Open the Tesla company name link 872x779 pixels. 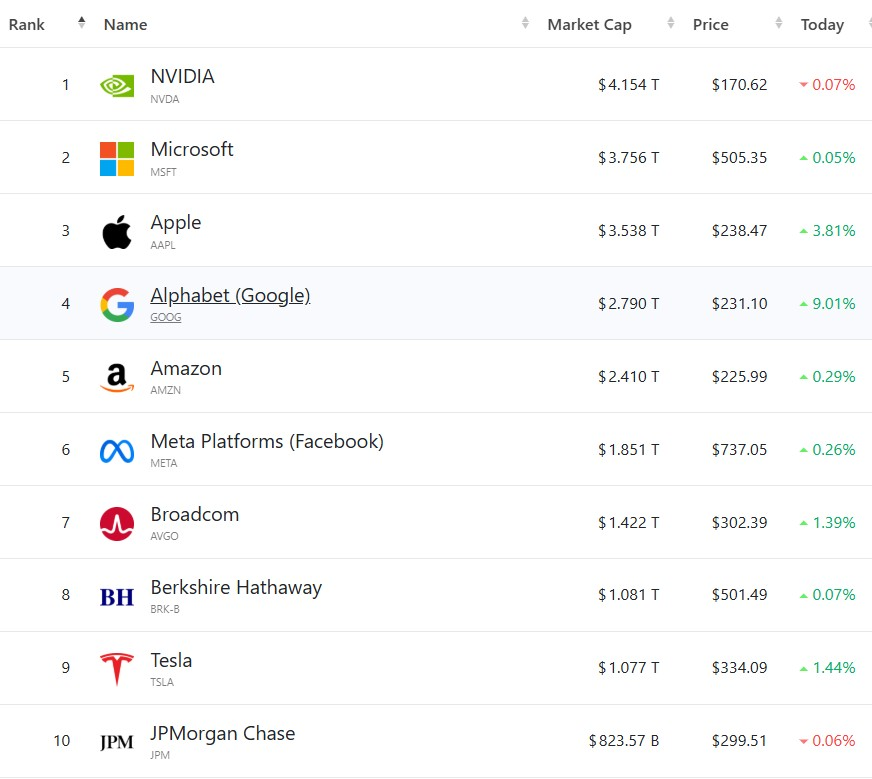pyautogui.click(x=171, y=661)
